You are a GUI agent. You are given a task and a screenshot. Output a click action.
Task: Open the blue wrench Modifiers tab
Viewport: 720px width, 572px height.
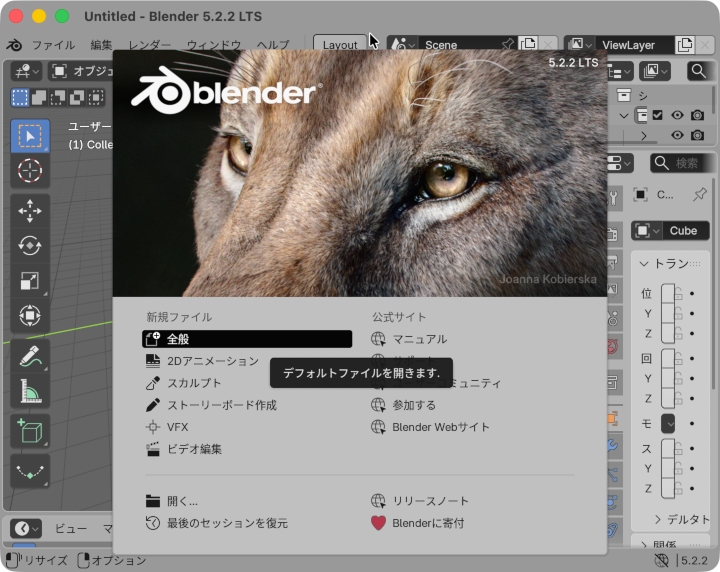point(613,445)
